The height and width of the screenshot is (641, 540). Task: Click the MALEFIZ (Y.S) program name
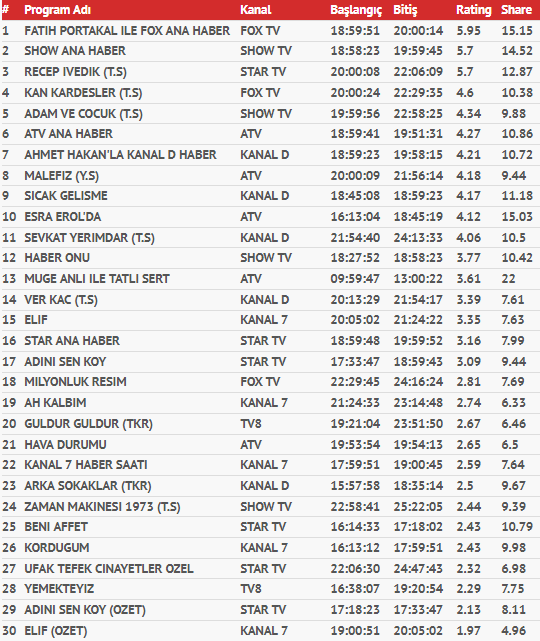[x=62, y=176]
